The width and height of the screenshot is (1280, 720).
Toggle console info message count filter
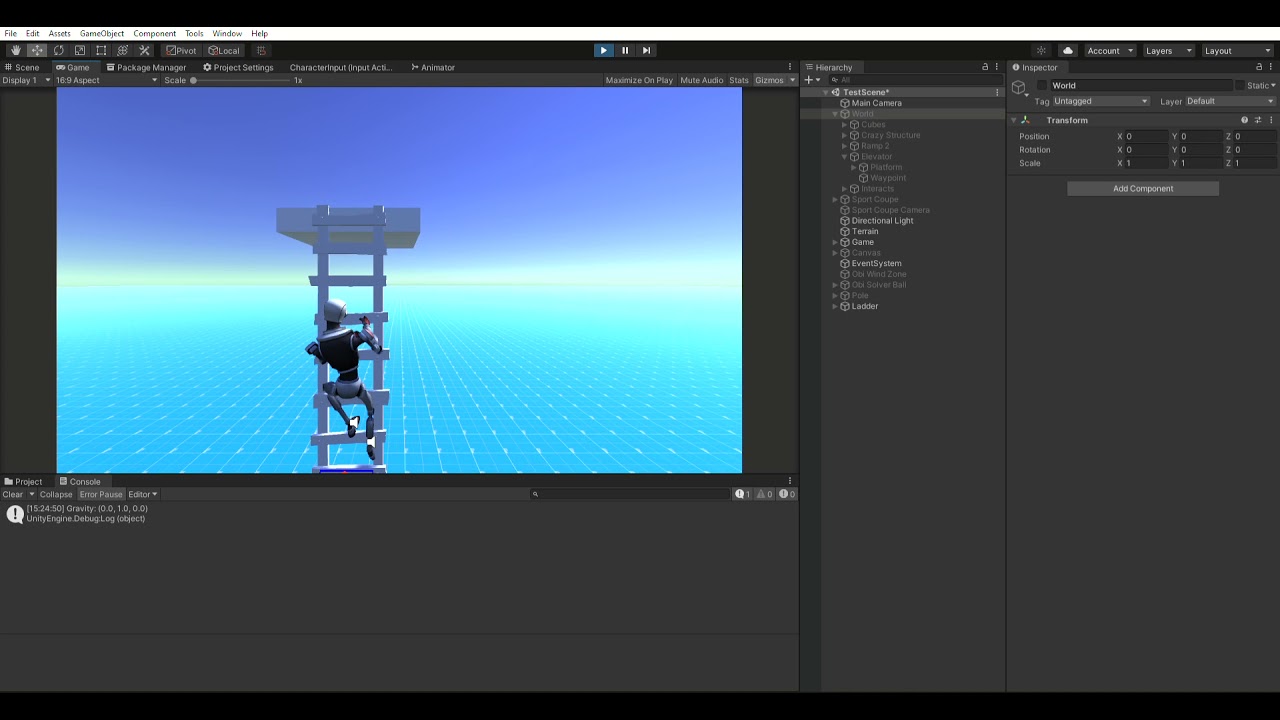click(x=744, y=494)
